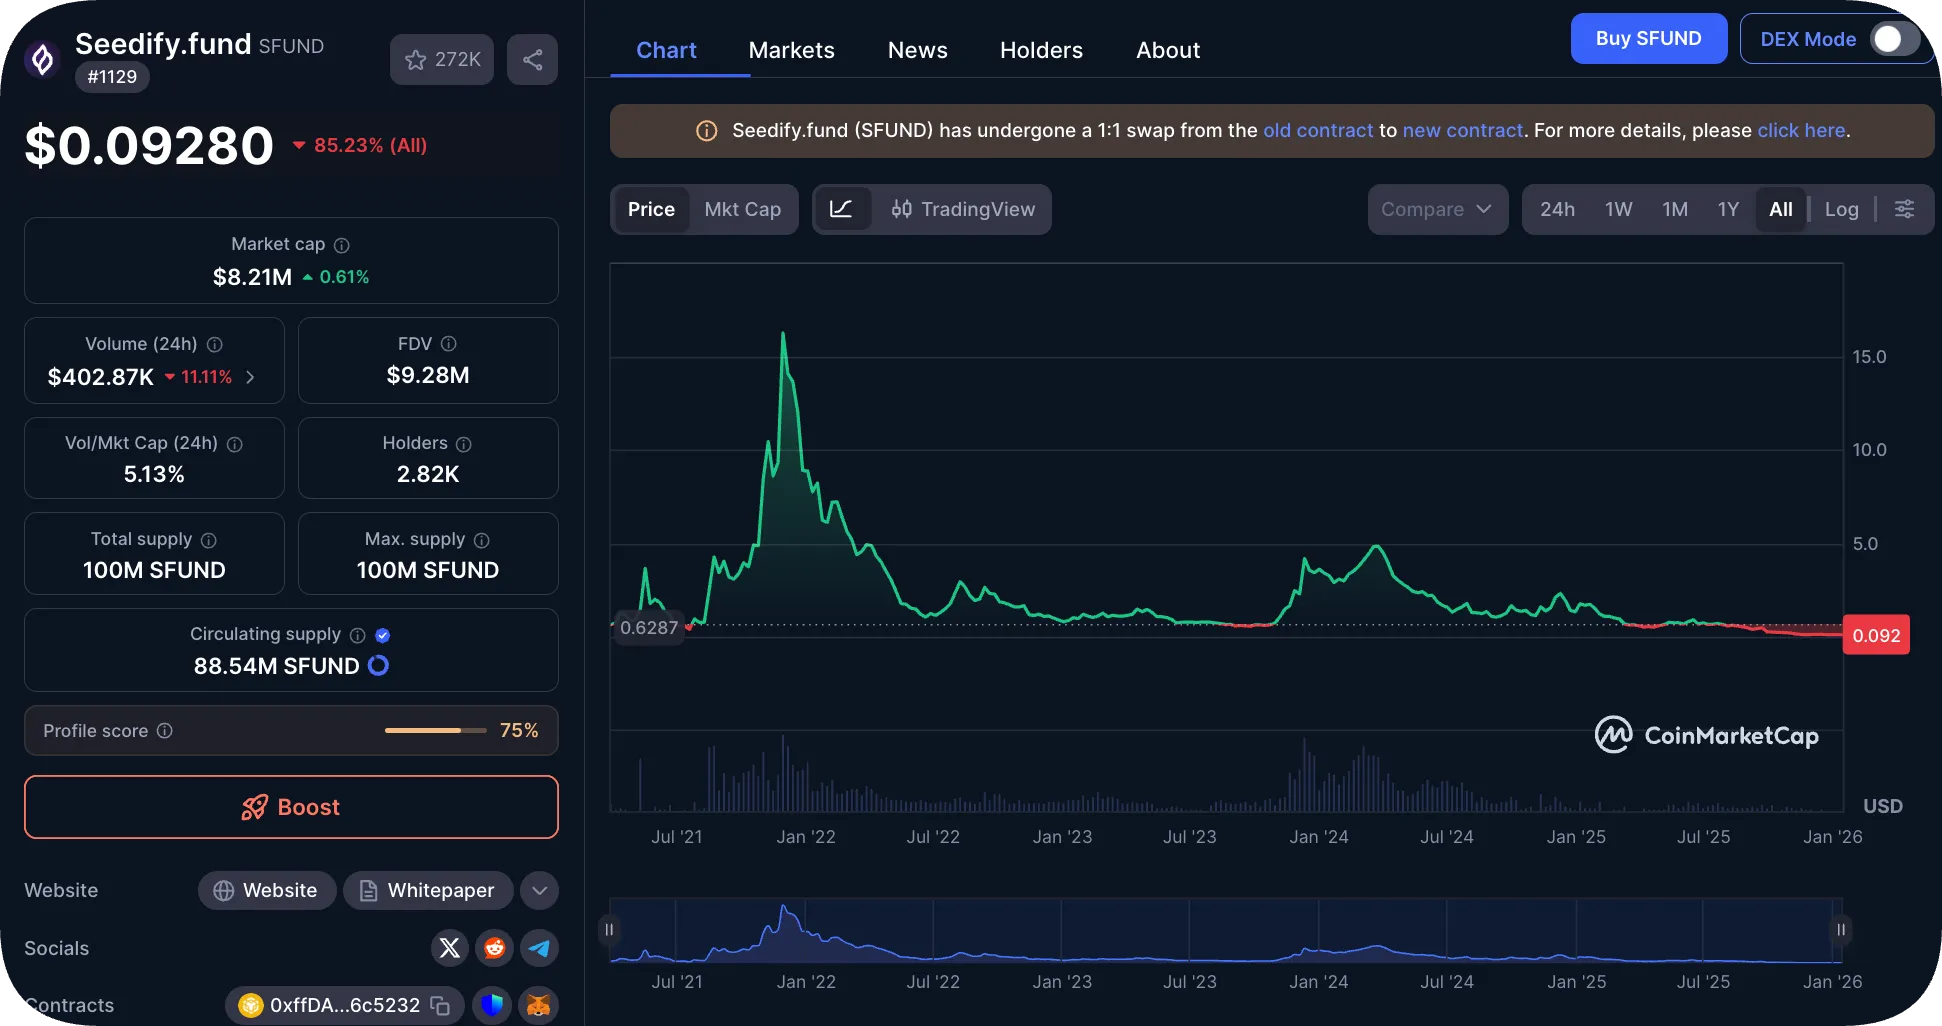Switch to TradingView candlestick chart
The image size is (1942, 1026).
pyautogui.click(x=963, y=209)
